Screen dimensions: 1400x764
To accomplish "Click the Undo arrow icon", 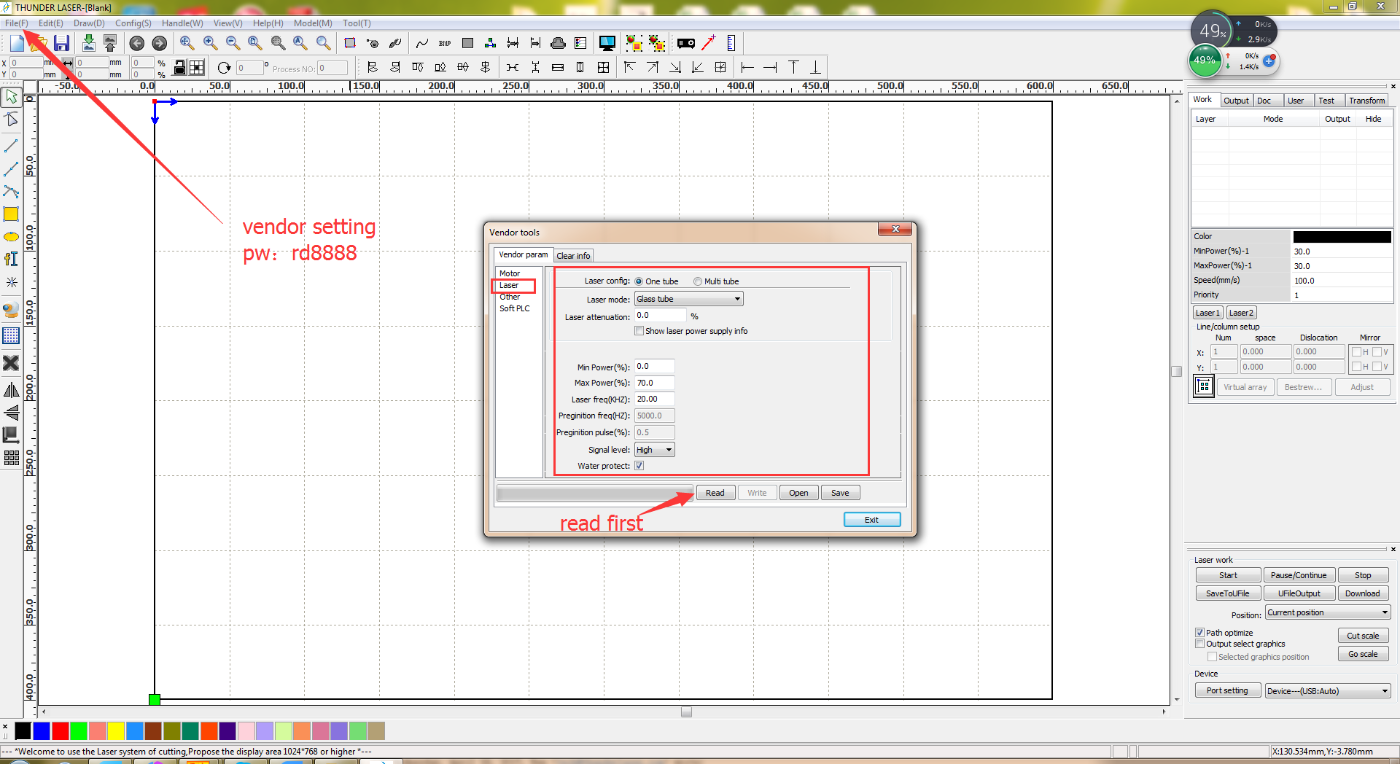I will pos(137,43).
